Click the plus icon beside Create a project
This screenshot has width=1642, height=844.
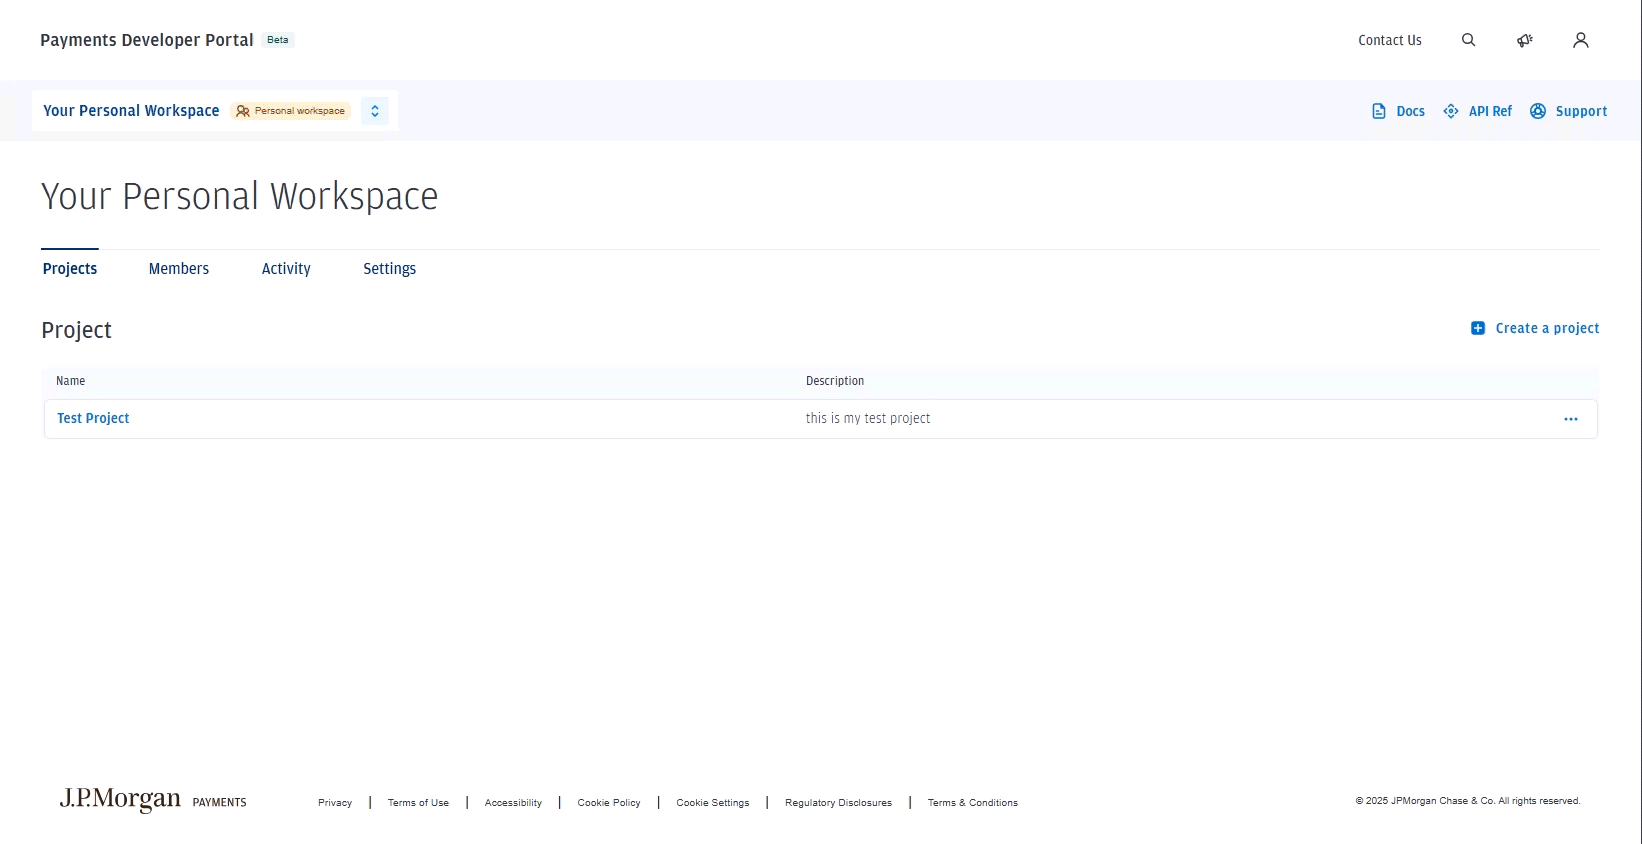tap(1478, 328)
